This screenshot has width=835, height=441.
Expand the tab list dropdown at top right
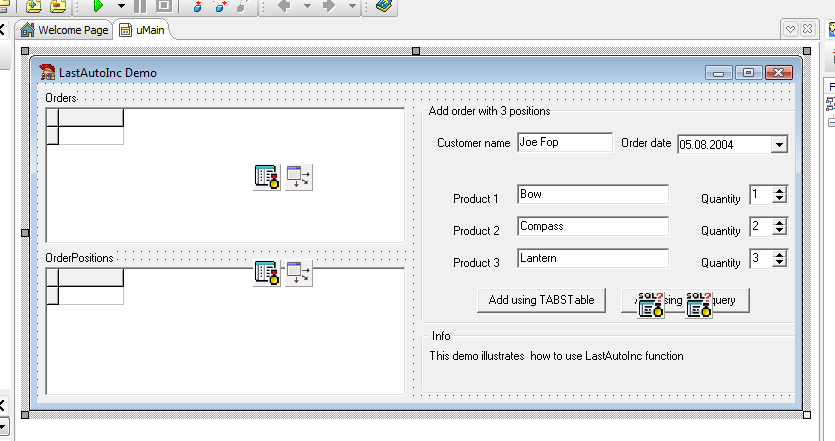[x=790, y=30]
